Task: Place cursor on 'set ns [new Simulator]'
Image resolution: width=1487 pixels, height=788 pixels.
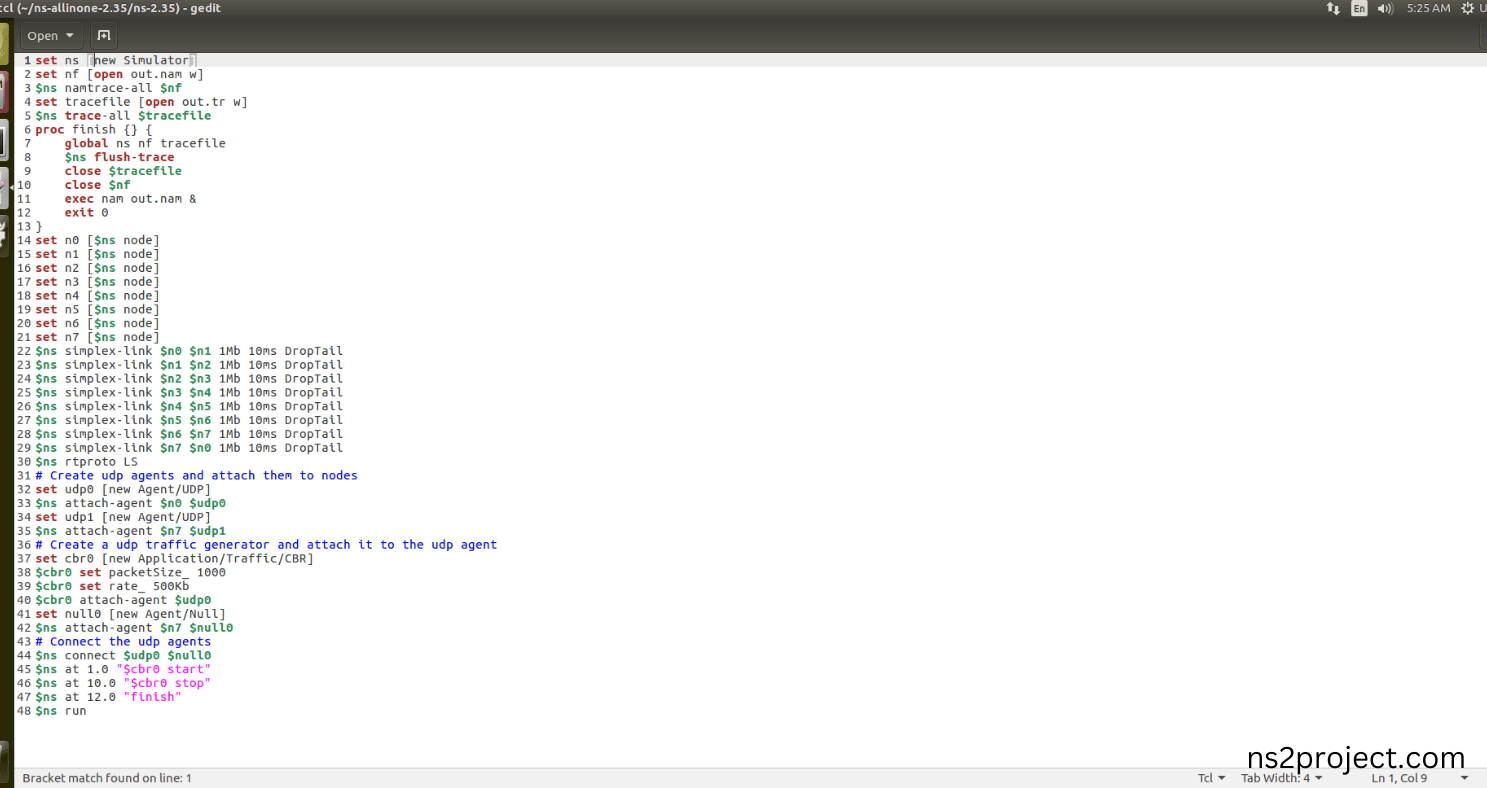Action: pos(116,60)
